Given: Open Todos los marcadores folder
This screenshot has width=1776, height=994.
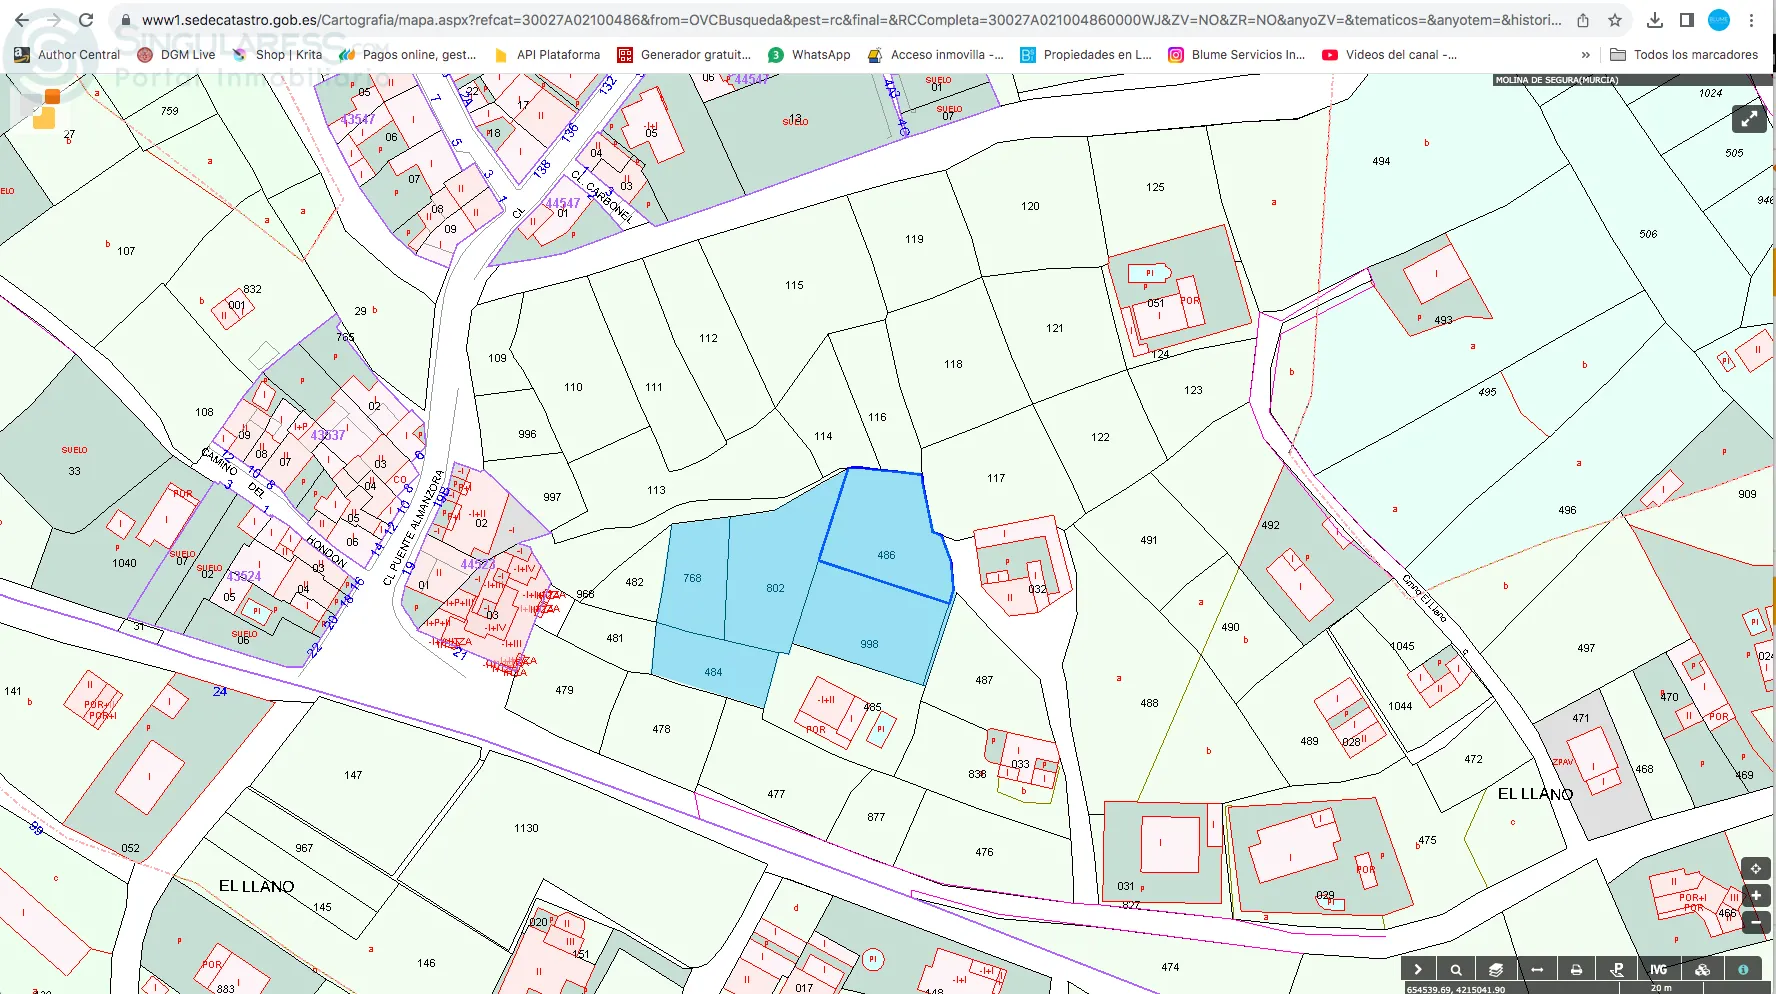Looking at the screenshot, I should pos(1684,55).
